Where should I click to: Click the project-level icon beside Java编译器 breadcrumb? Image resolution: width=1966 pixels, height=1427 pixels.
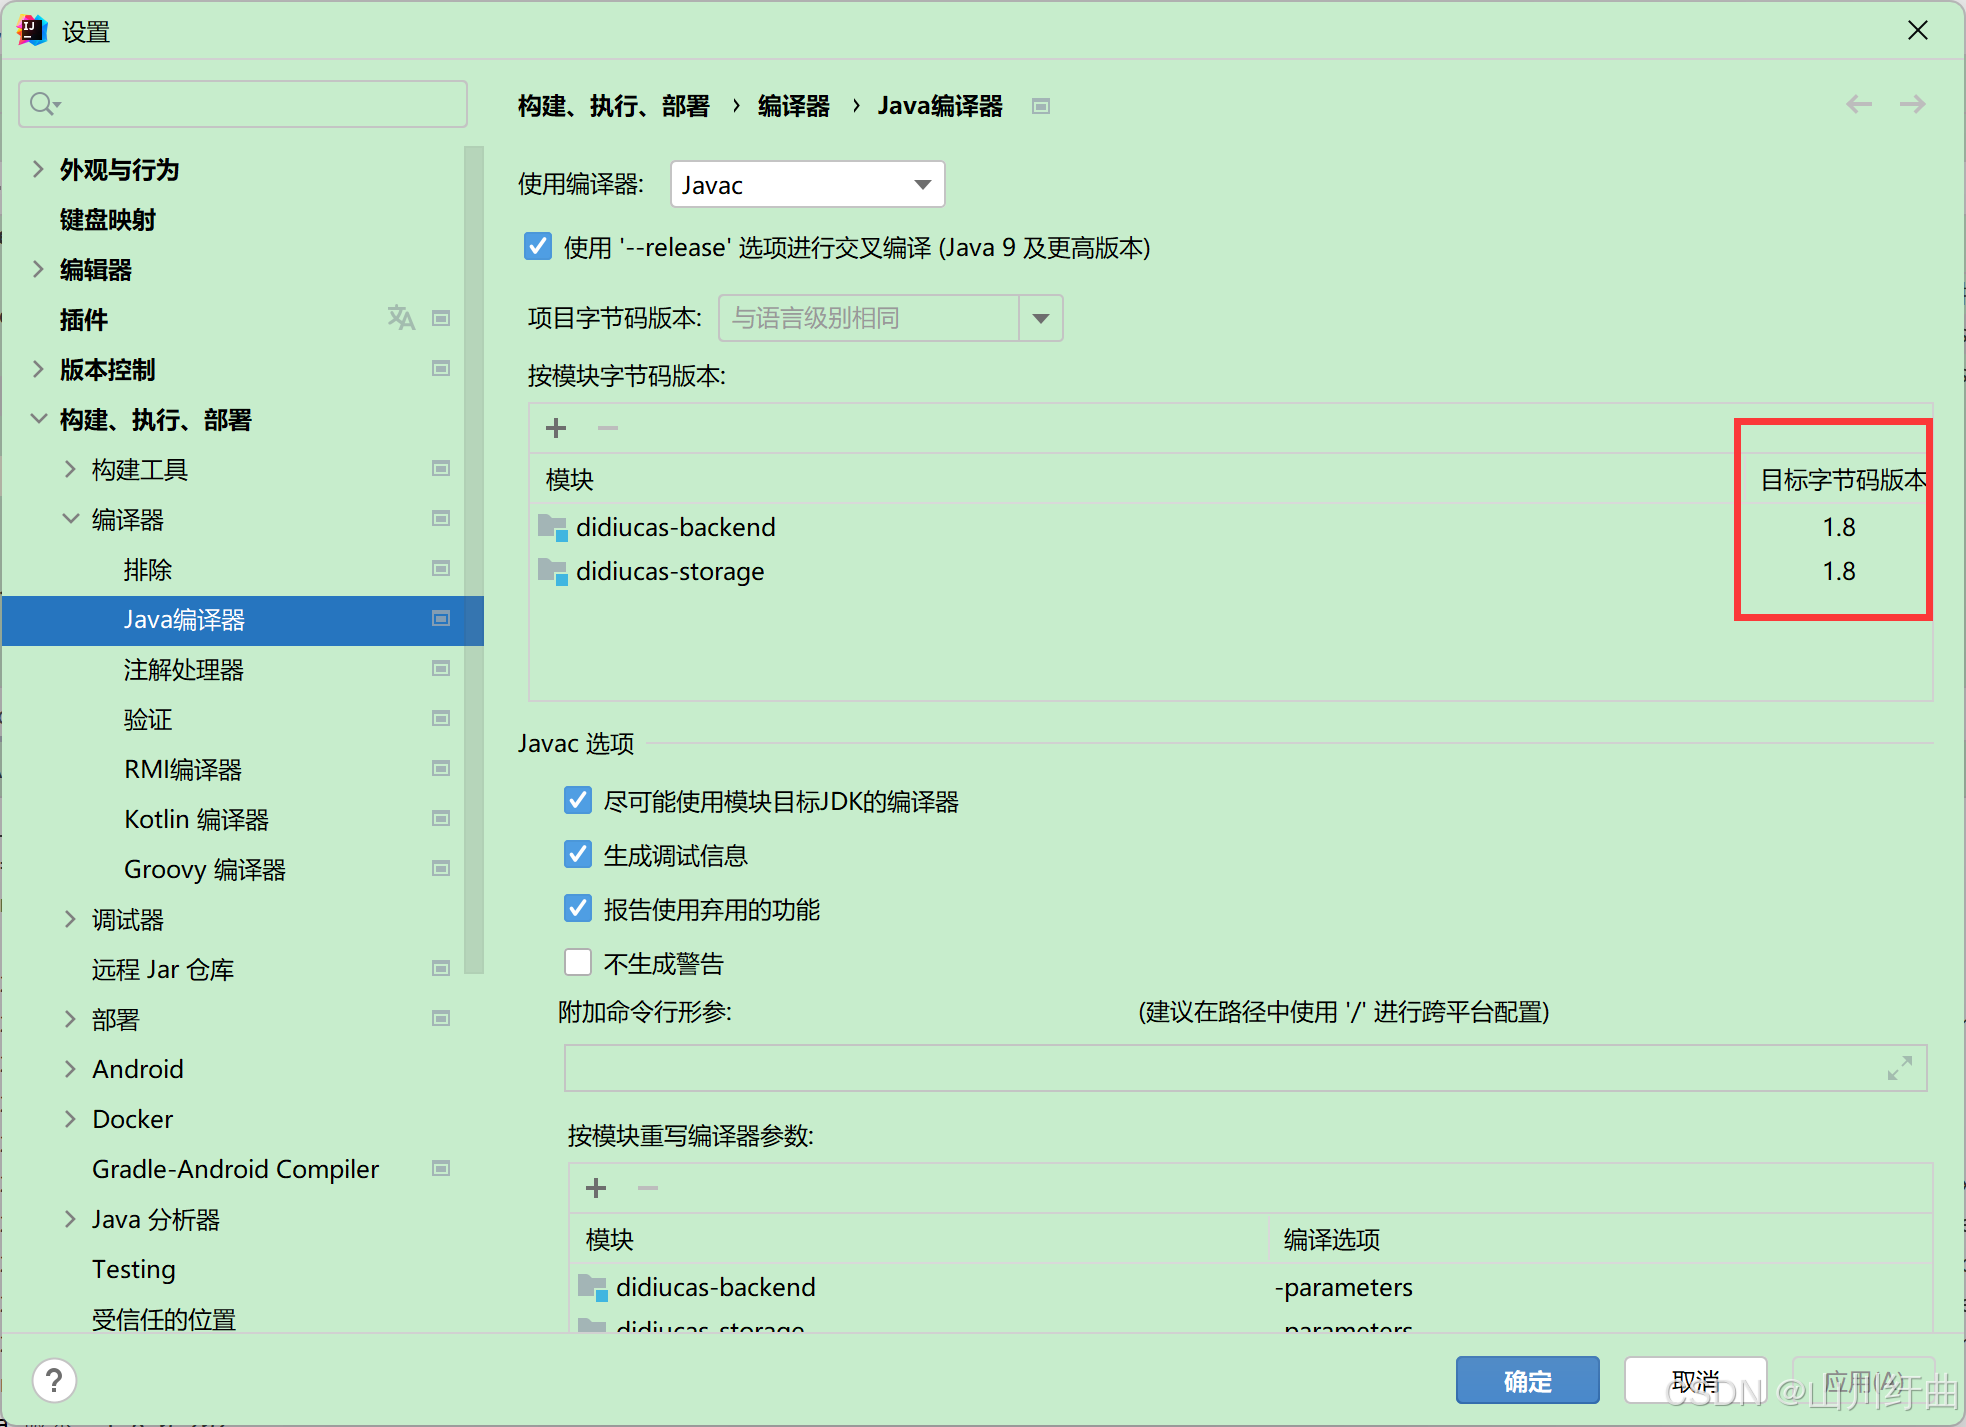pyautogui.click(x=1041, y=106)
